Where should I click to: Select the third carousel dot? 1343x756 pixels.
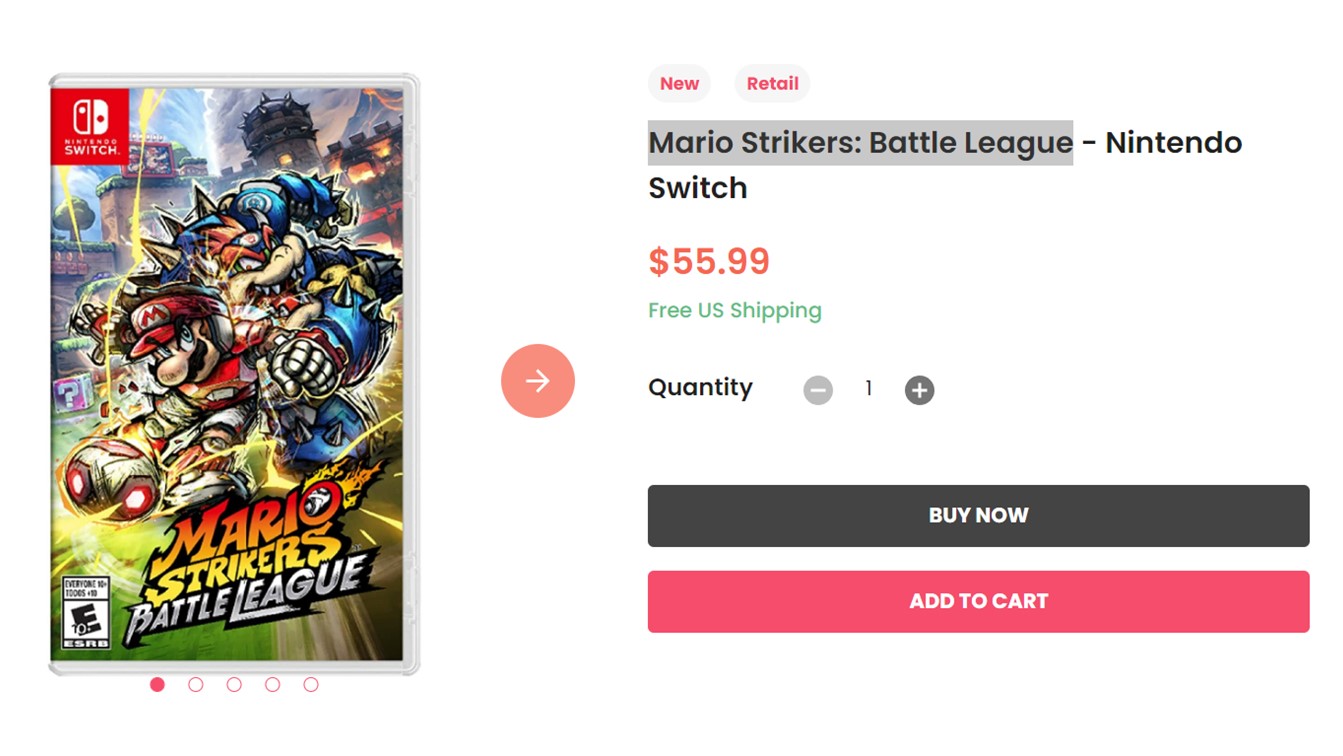[234, 685]
